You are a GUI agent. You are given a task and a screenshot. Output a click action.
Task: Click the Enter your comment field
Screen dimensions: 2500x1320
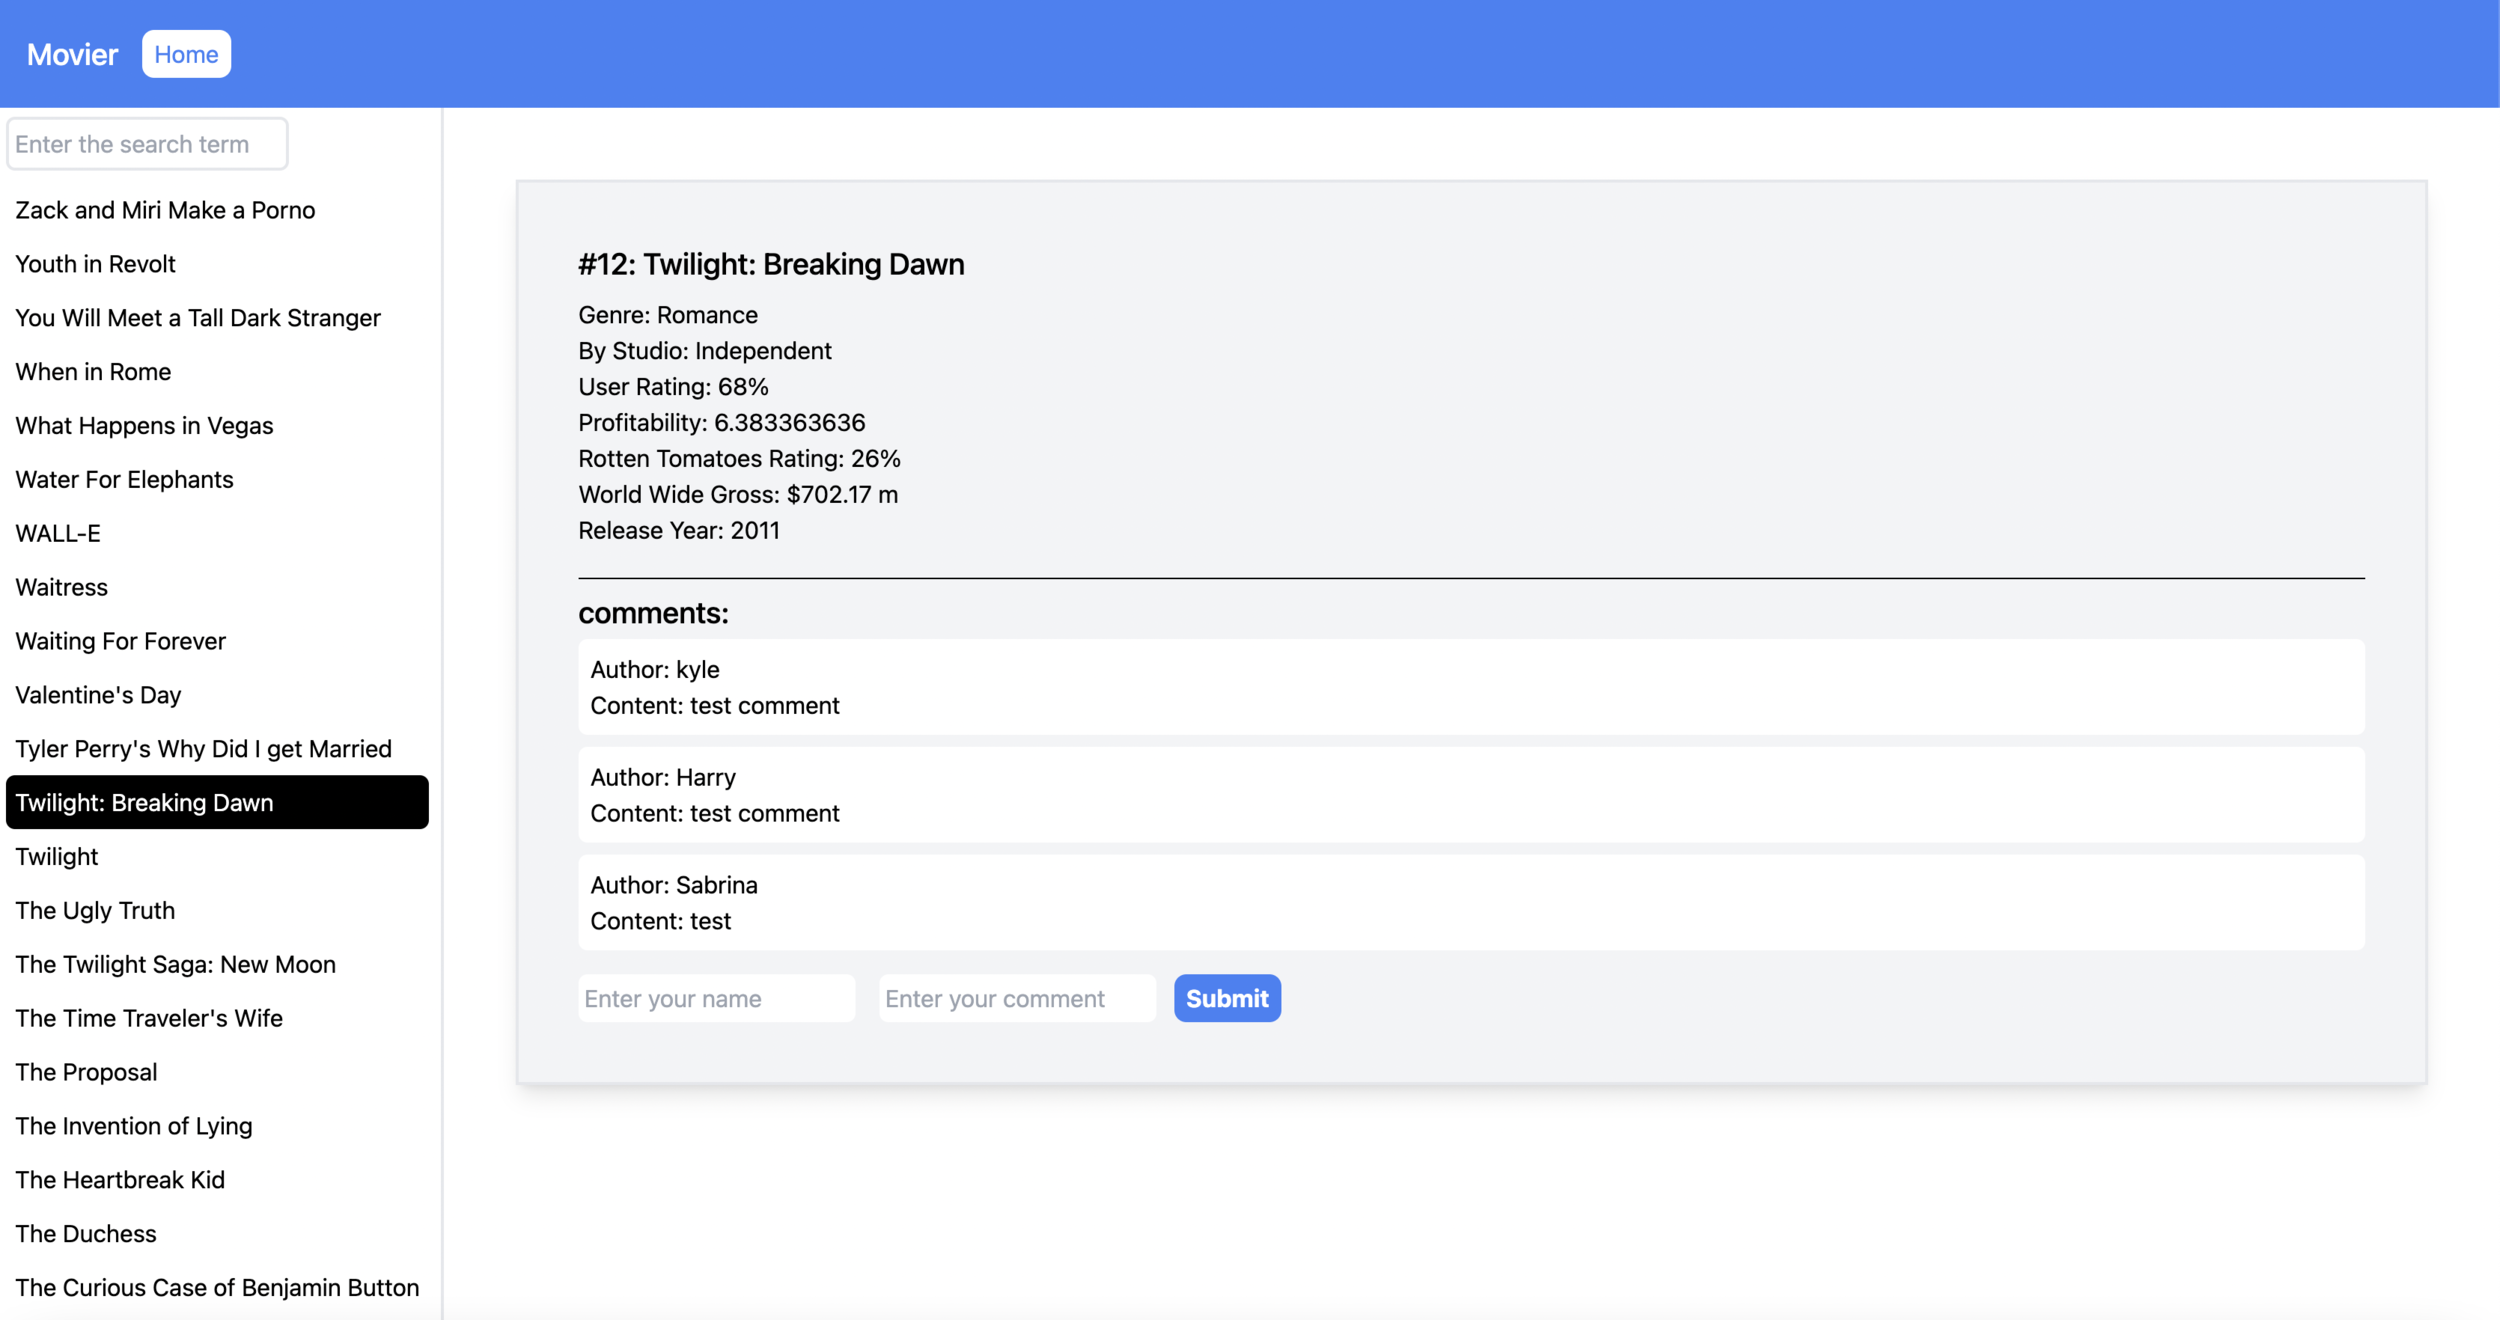[1016, 998]
